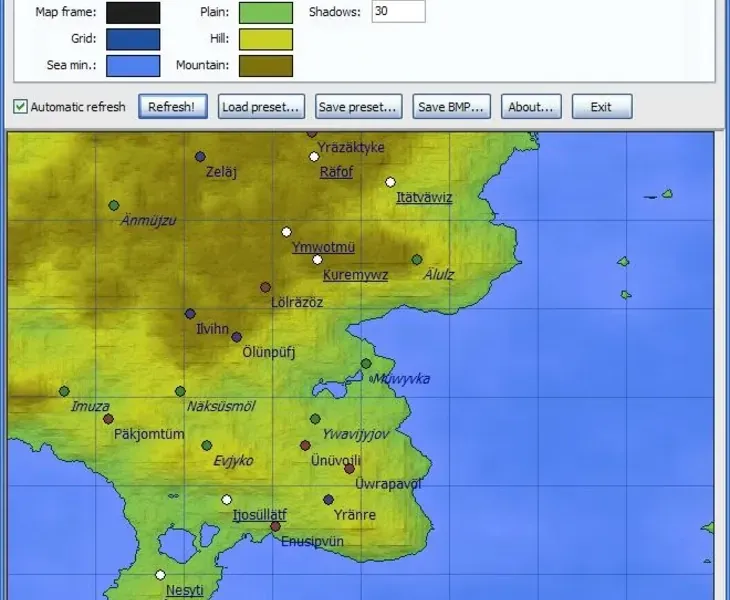Click the green Änmüjzu town marker
The image size is (730, 600).
tap(114, 205)
